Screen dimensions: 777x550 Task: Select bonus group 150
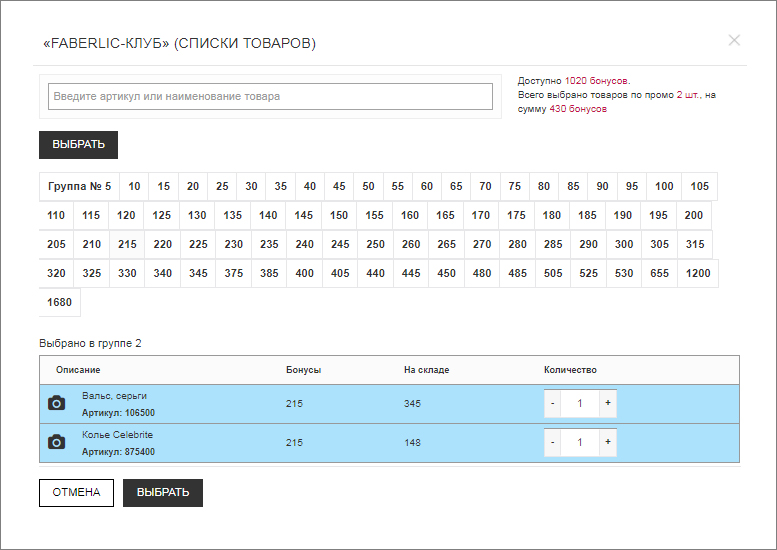click(x=339, y=215)
